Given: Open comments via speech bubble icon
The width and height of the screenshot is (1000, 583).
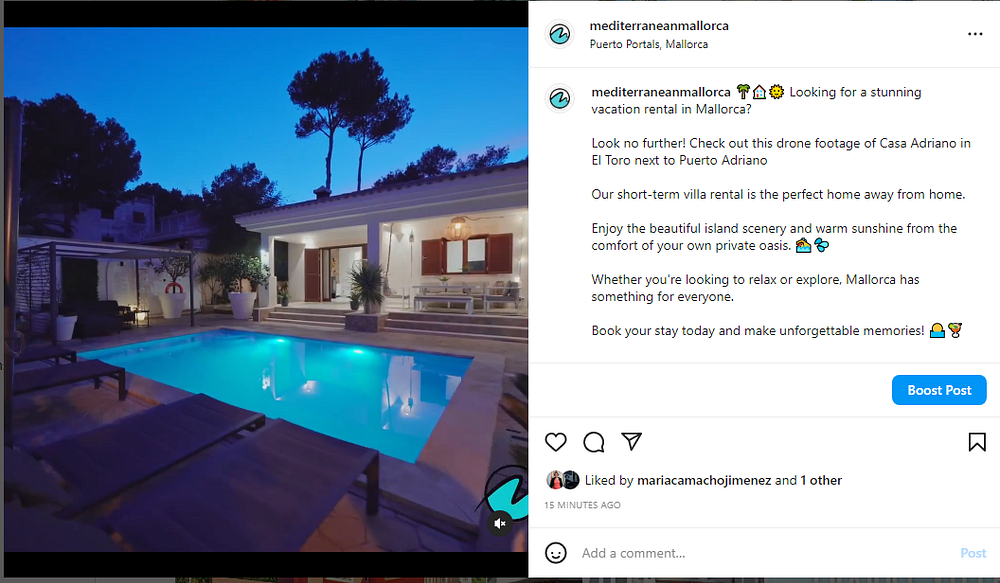Looking at the screenshot, I should pos(594,441).
